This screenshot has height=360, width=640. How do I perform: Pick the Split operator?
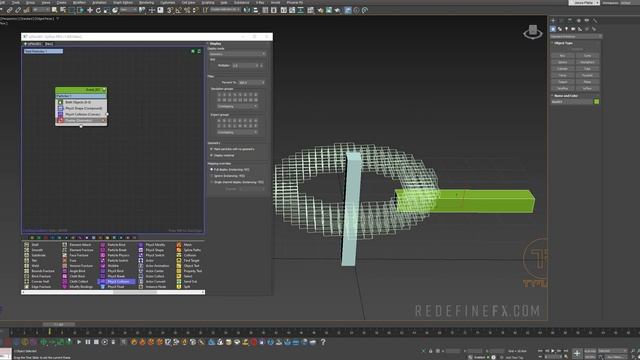(x=184, y=287)
